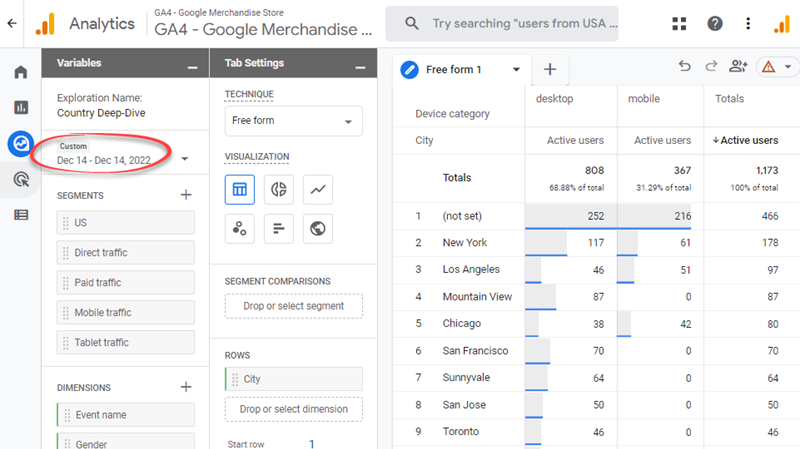The height and width of the screenshot is (449, 800).
Task: Open the GA4 property selector
Action: (263, 23)
